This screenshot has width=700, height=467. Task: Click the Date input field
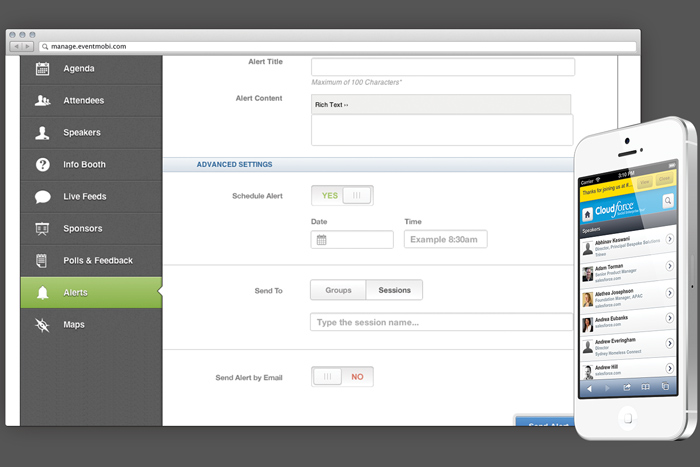point(352,240)
